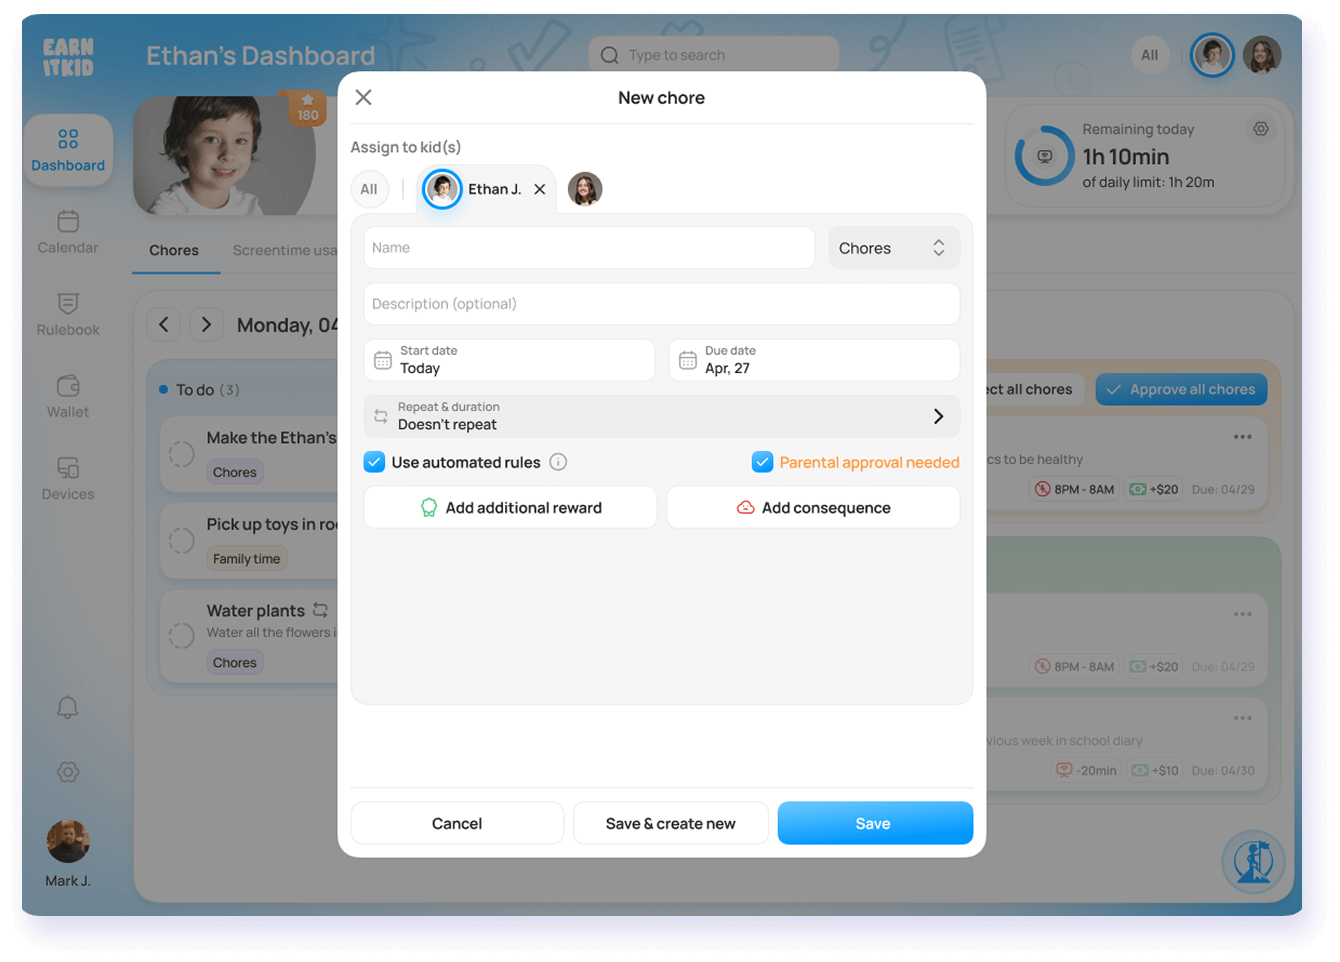Select the All kids filter chip

point(369,189)
